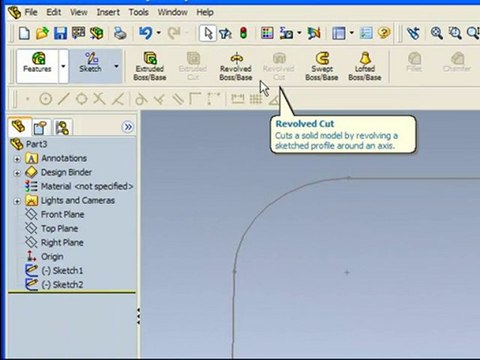Click the double-chevron panel expand button
This screenshot has height=360, width=480.
point(128,127)
